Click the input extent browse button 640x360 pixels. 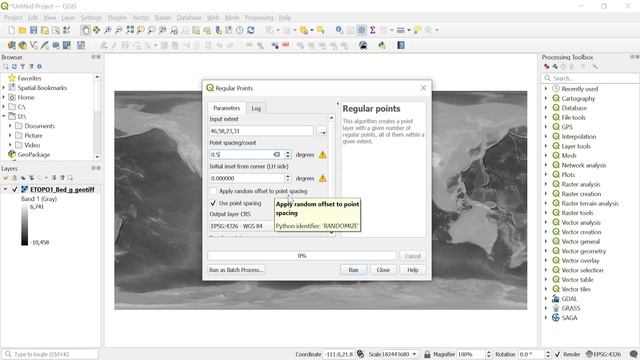[322, 131]
